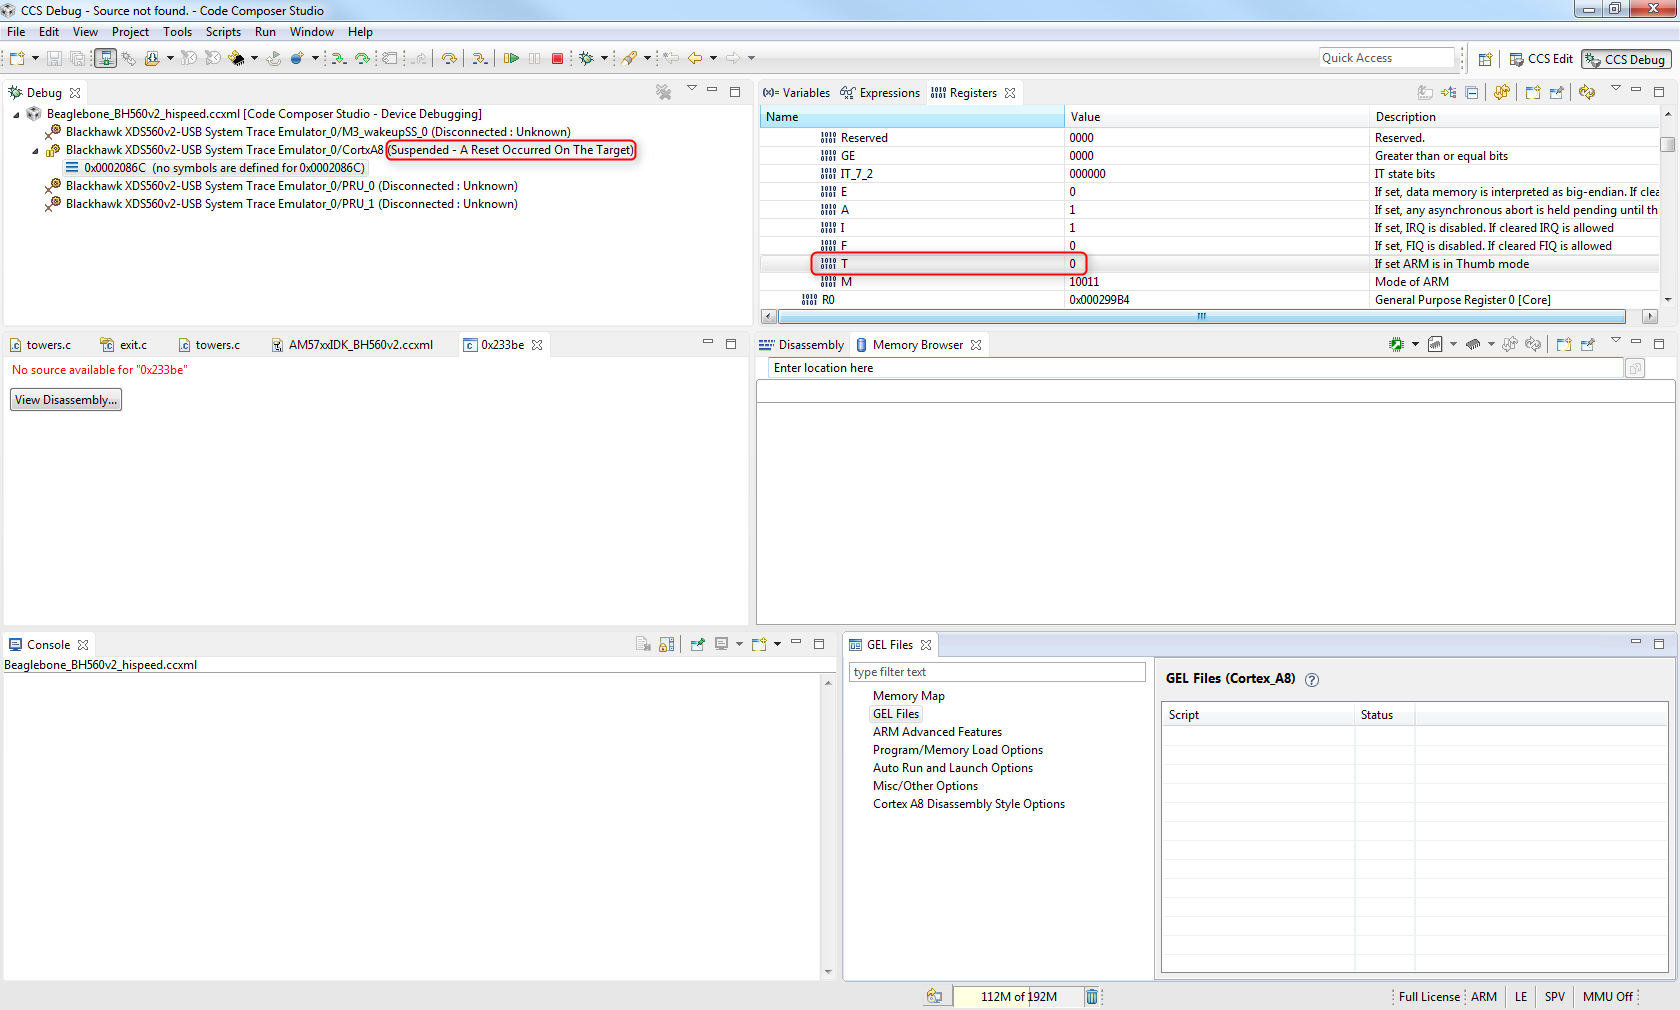Select Auto Run and Launch Options
This screenshot has height=1010, width=1680.
tap(953, 768)
